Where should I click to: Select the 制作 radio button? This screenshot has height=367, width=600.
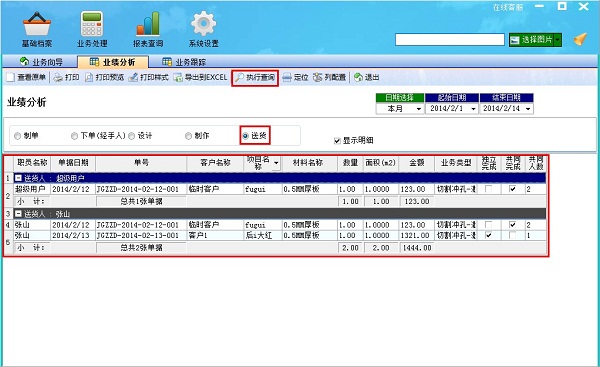pyautogui.click(x=188, y=136)
